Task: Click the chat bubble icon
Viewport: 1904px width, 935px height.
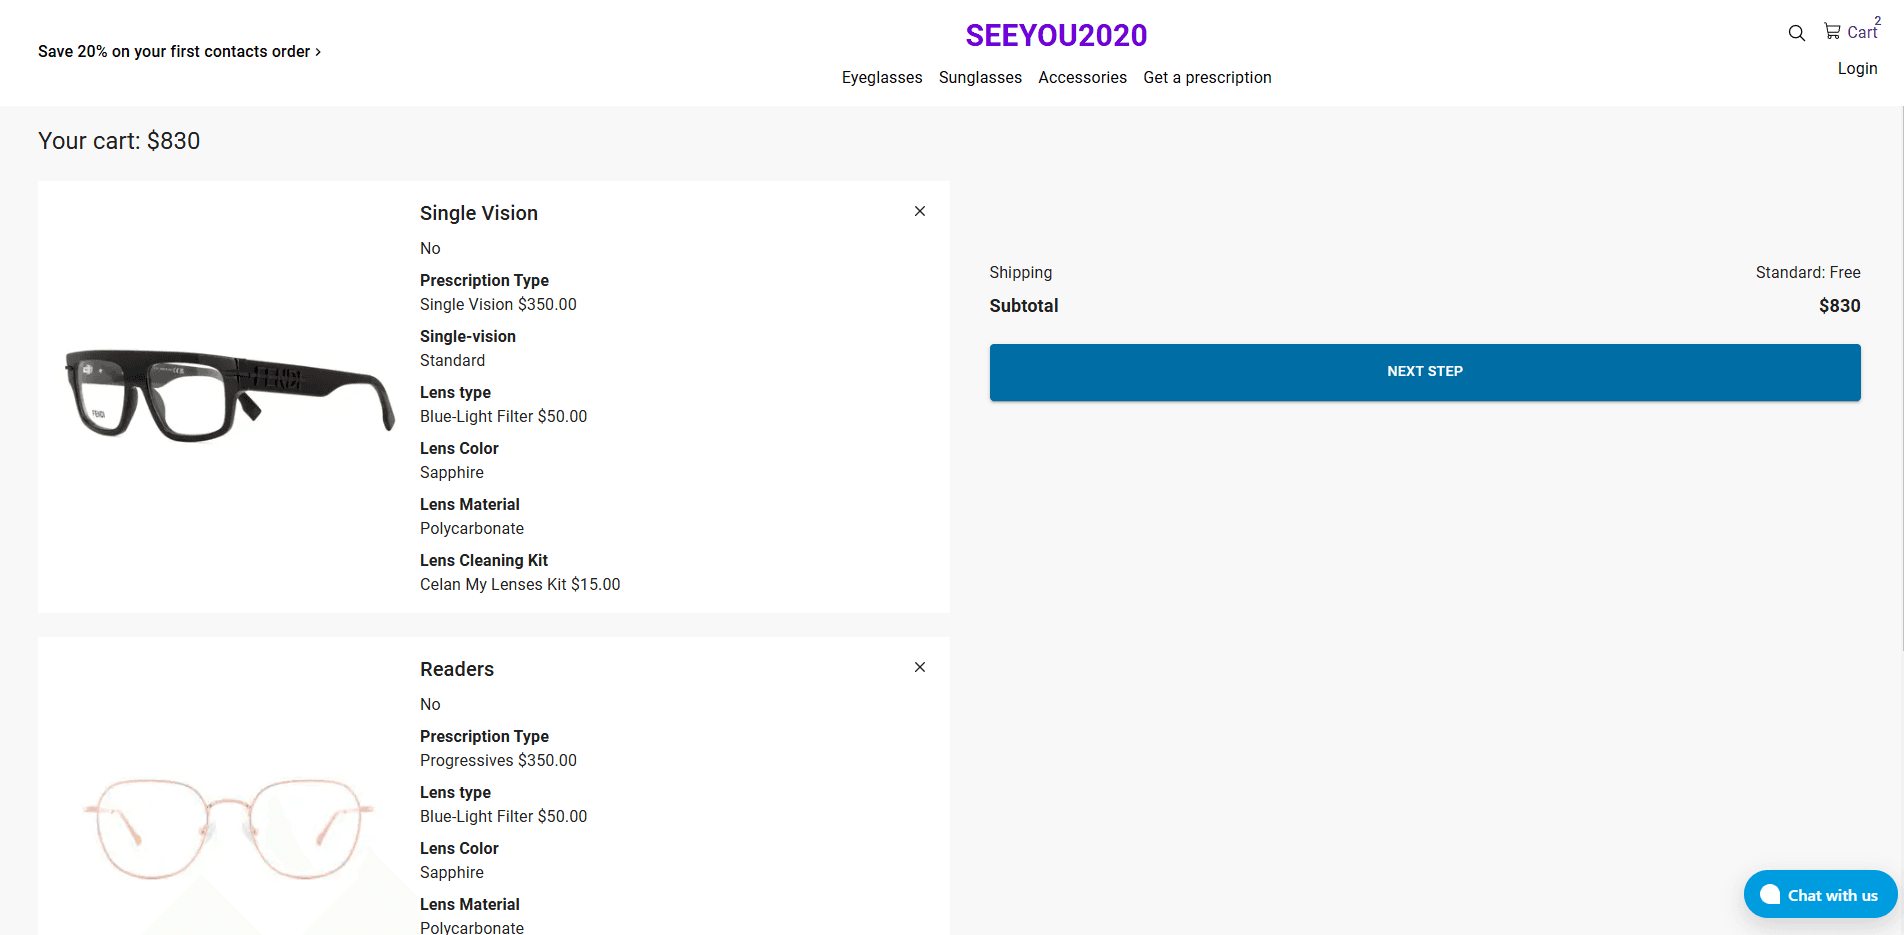Action: tap(1770, 895)
